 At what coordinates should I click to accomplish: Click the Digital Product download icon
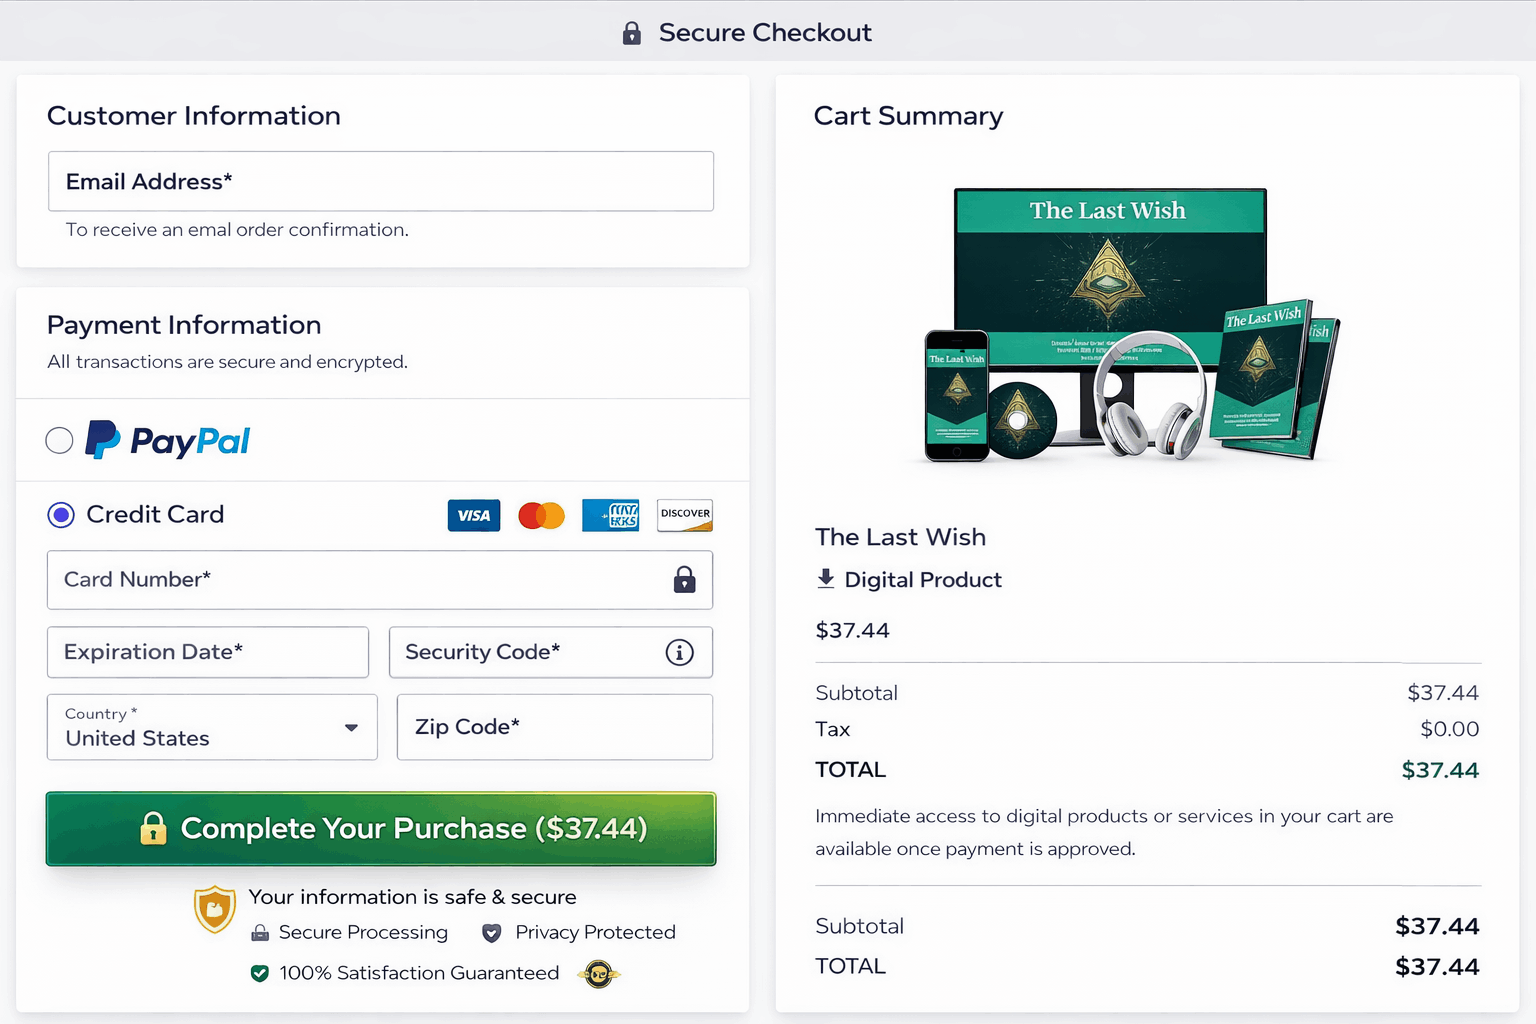pyautogui.click(x=826, y=579)
